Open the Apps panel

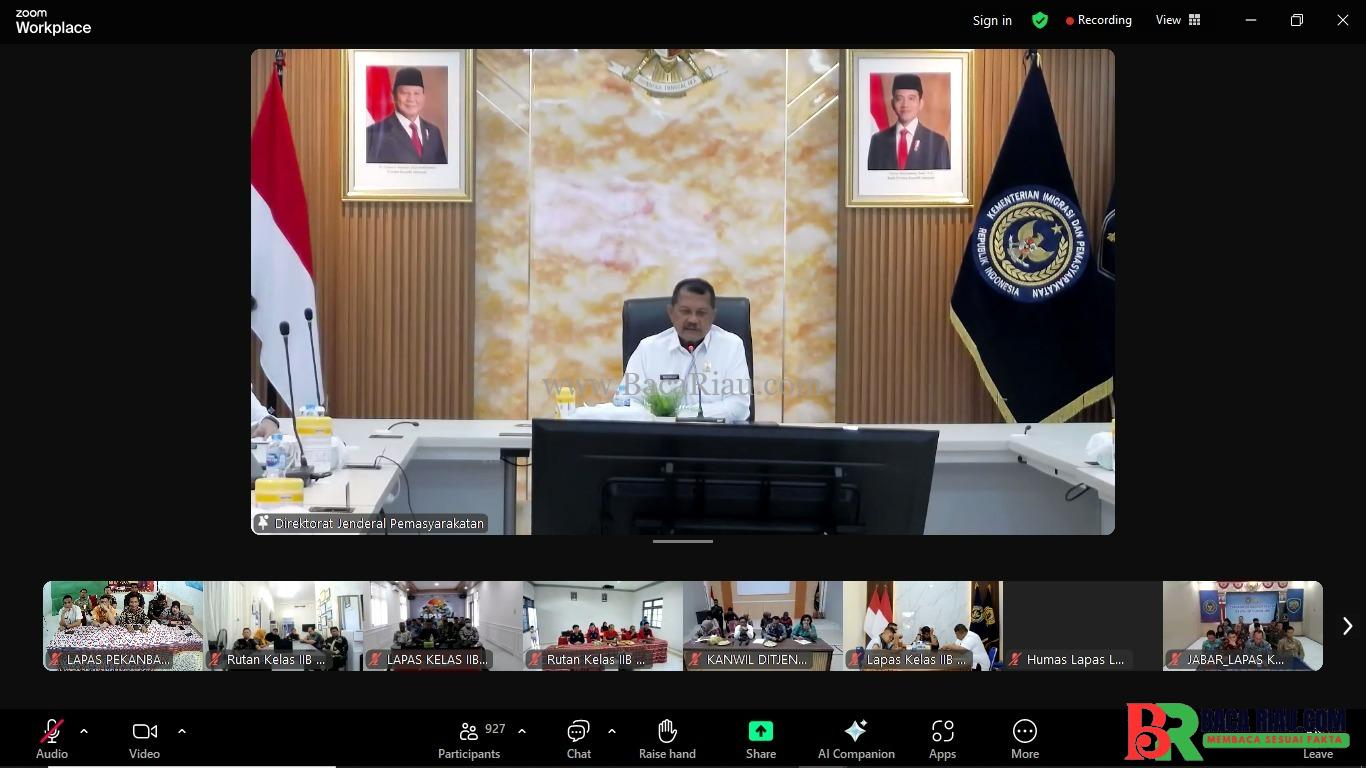coord(942,738)
